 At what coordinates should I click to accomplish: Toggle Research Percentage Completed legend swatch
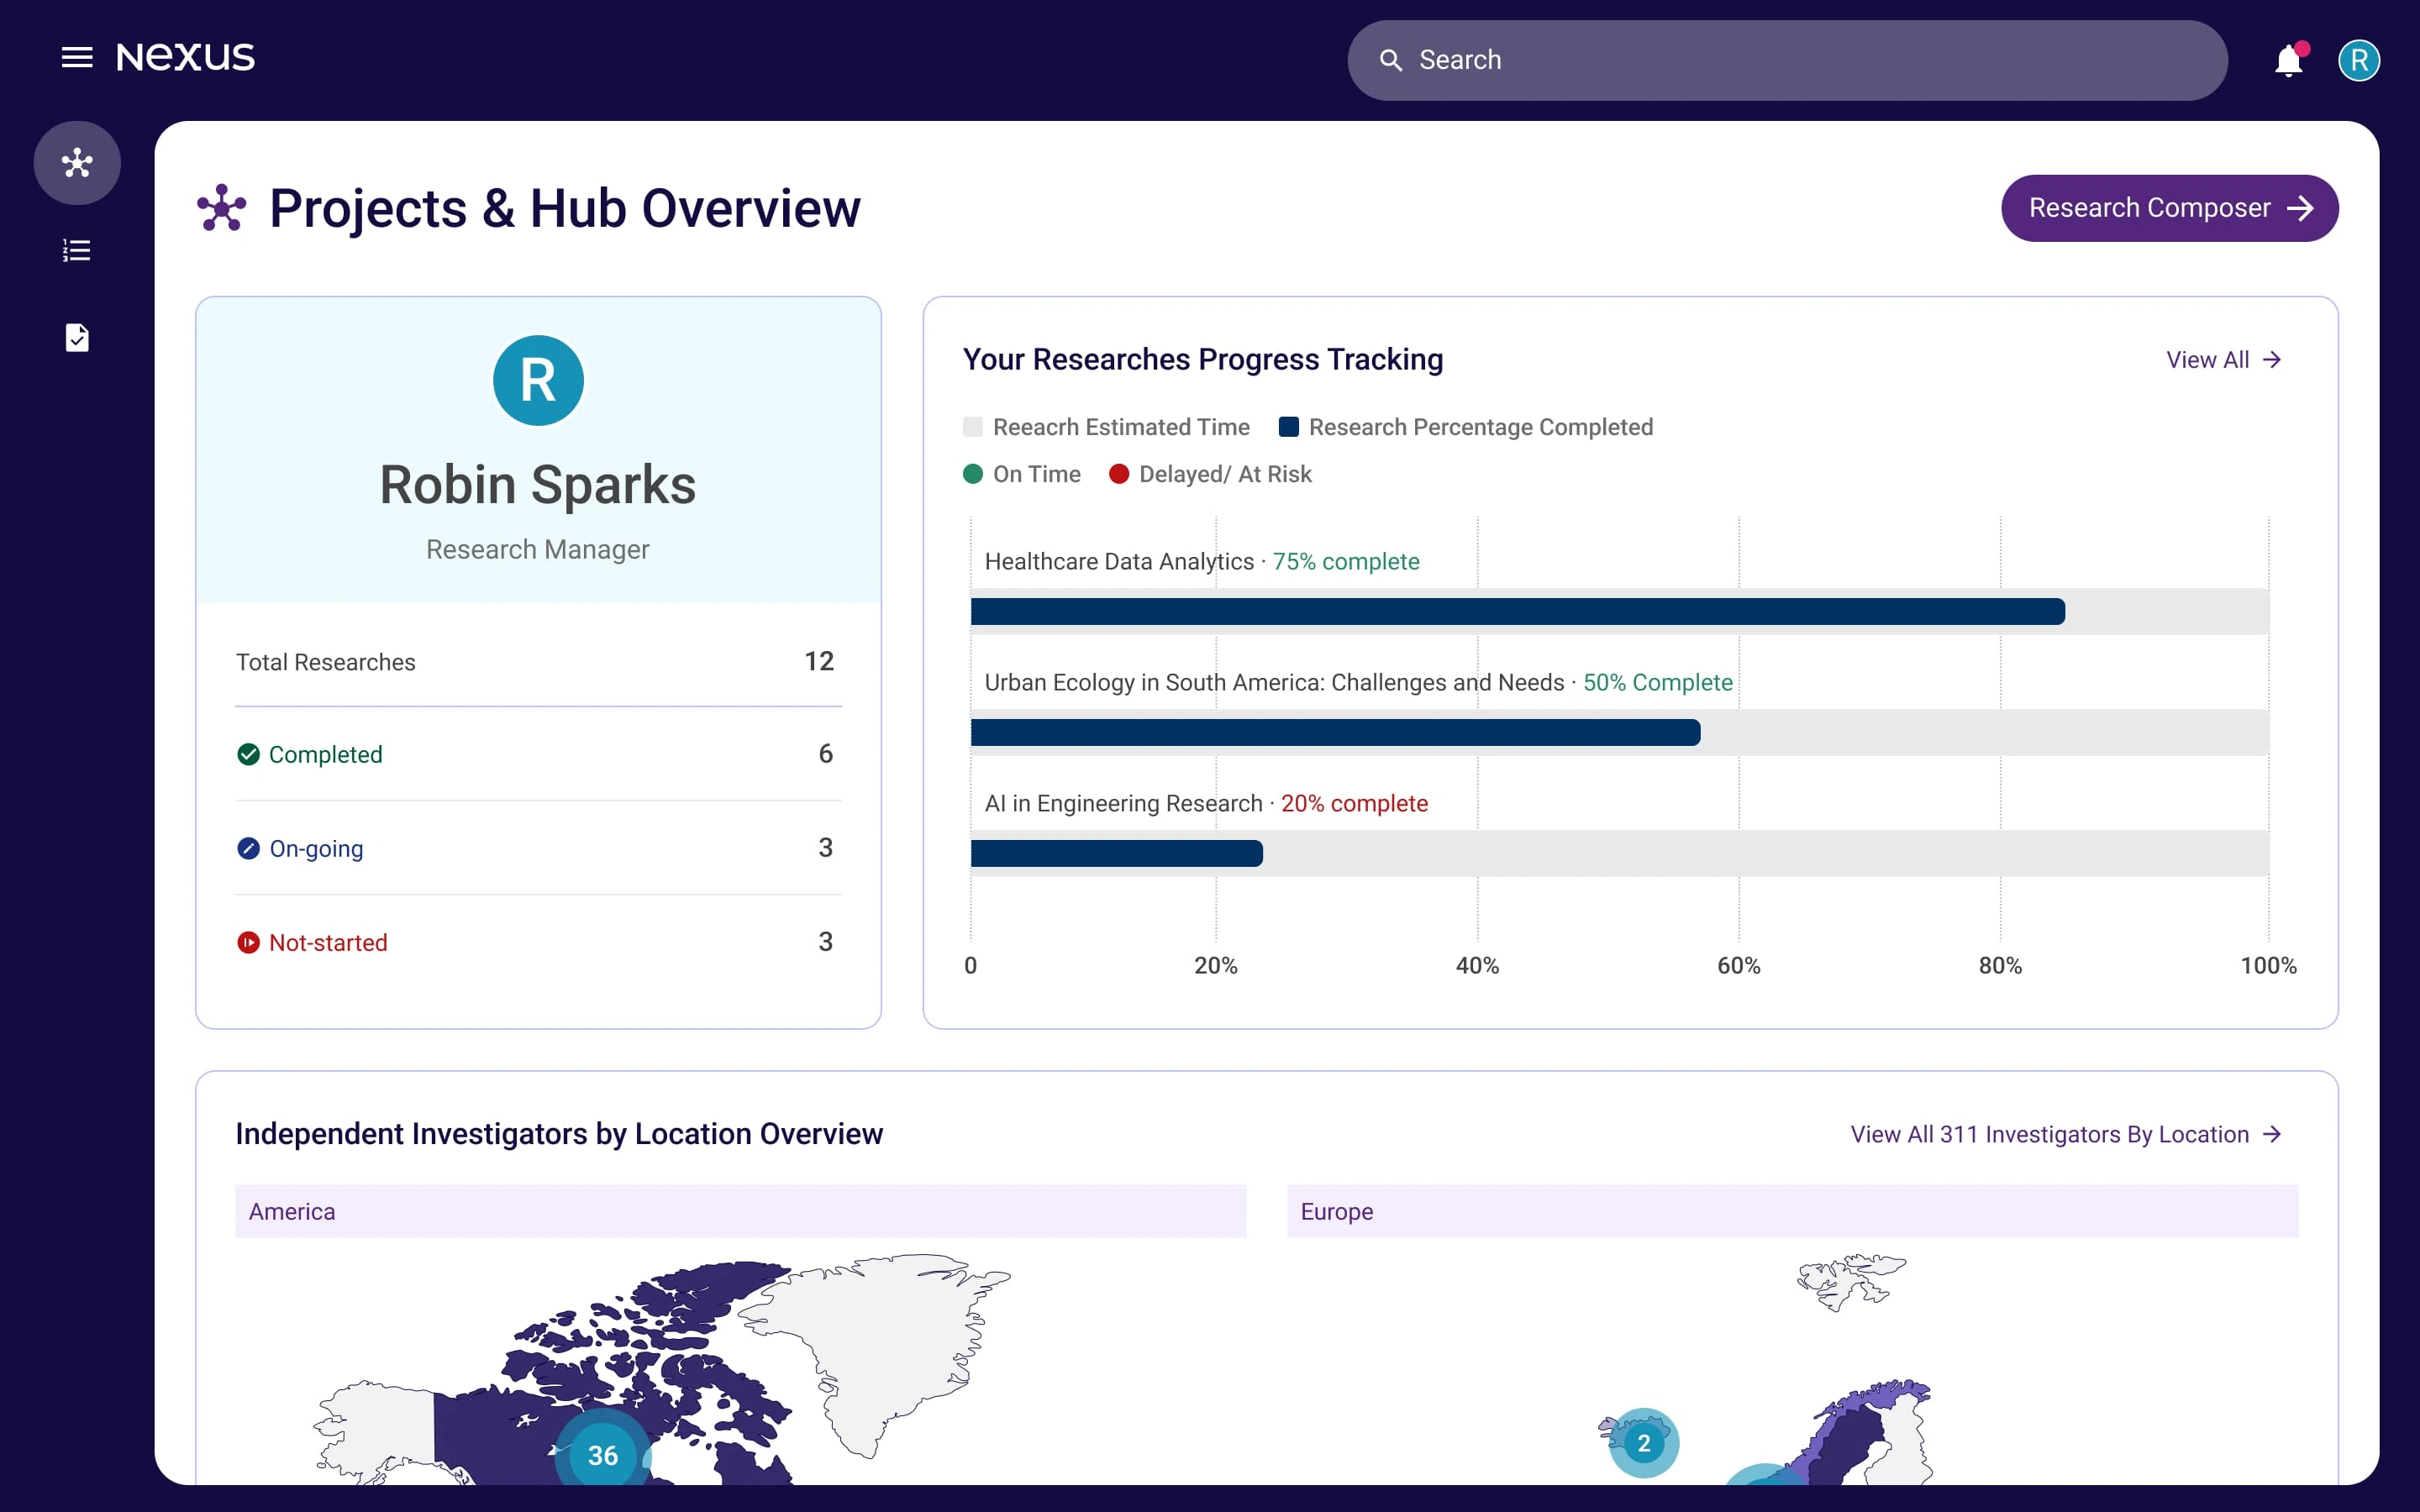(1288, 427)
